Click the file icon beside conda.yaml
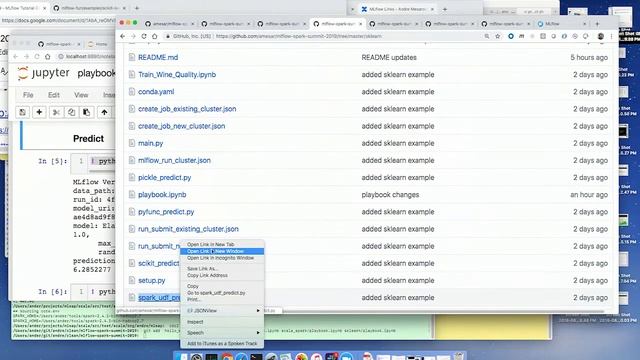 [x=131, y=91]
